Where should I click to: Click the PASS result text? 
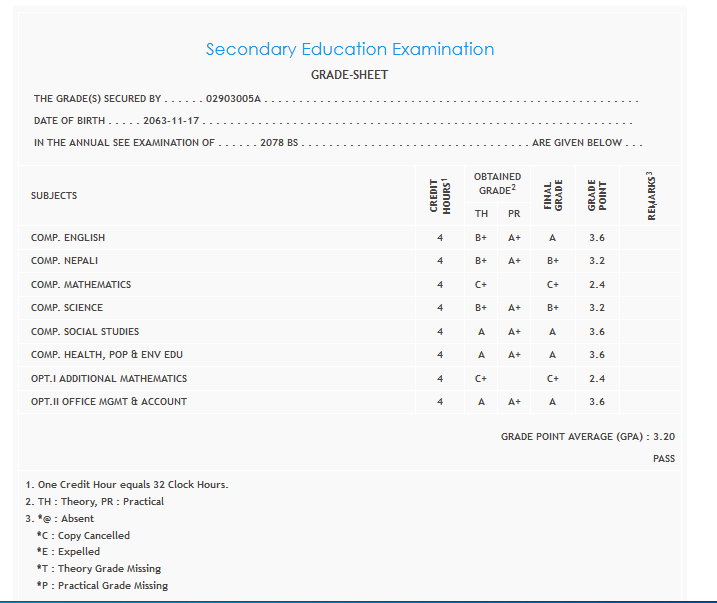pyautogui.click(x=663, y=459)
